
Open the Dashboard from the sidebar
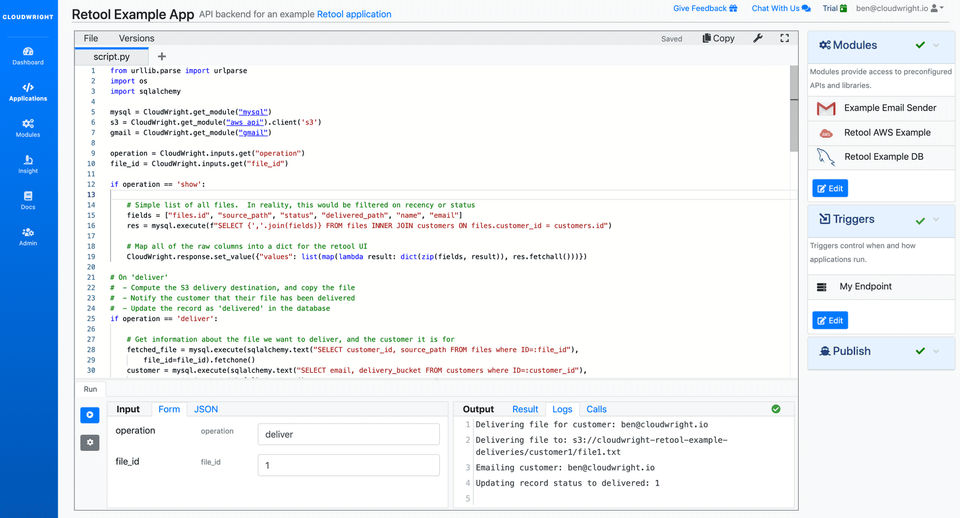tap(28, 55)
